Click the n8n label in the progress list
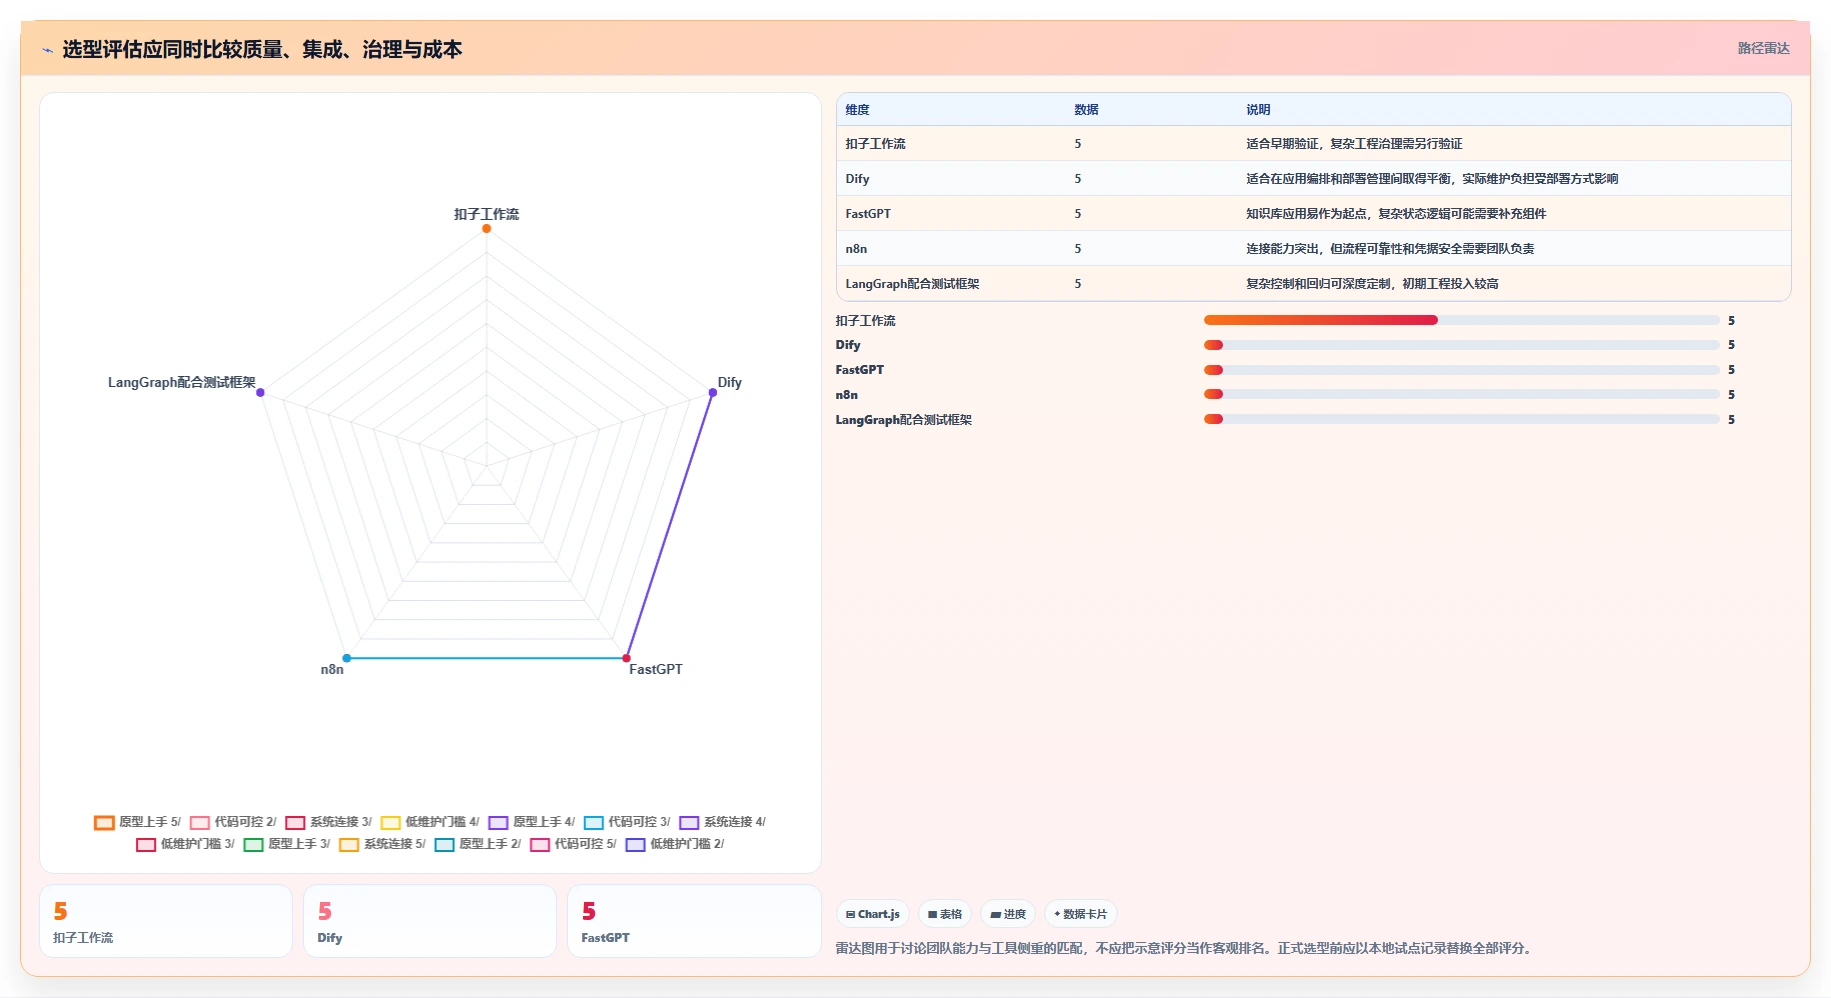 pyautogui.click(x=847, y=395)
